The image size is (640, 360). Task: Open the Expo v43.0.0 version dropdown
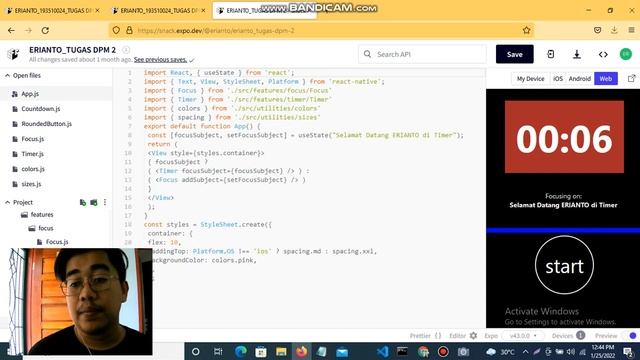523,336
